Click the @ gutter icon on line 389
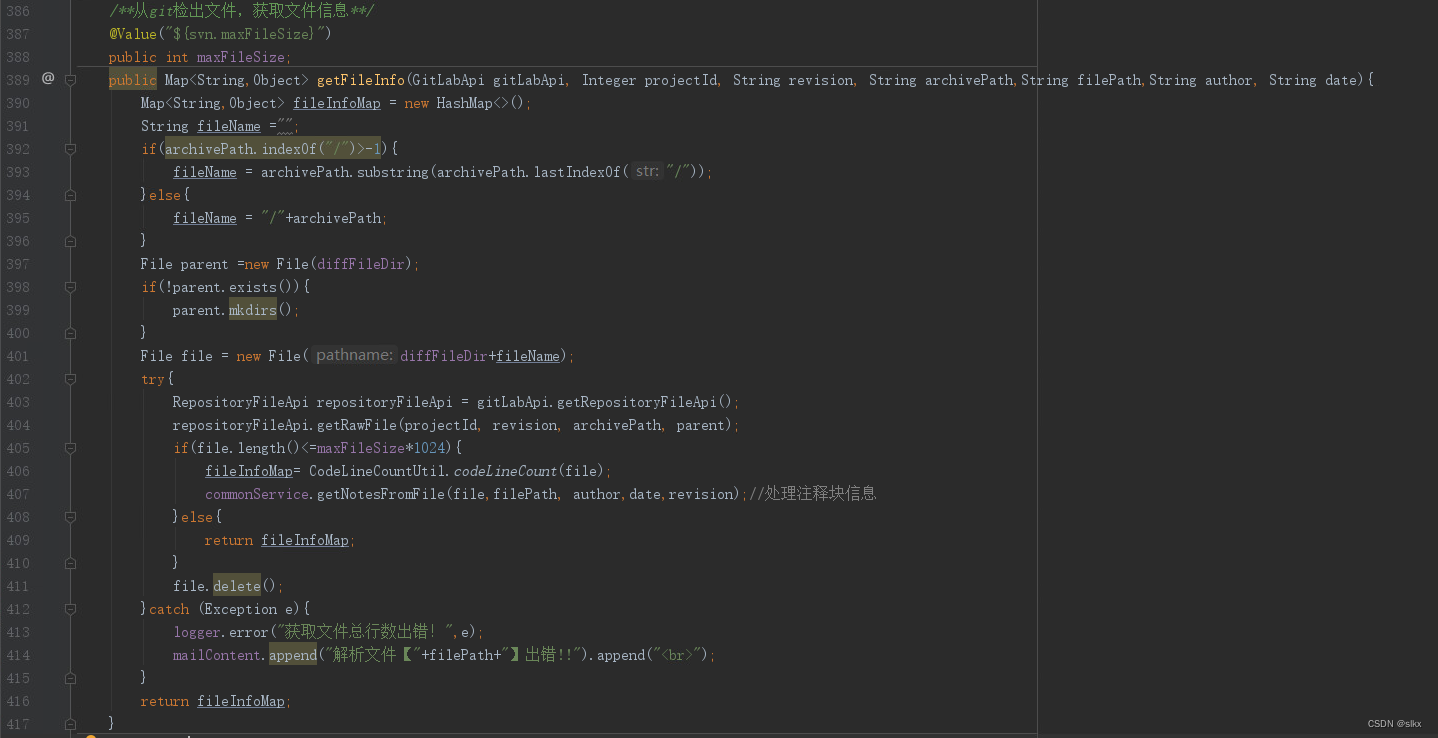1438x738 pixels. point(47,79)
